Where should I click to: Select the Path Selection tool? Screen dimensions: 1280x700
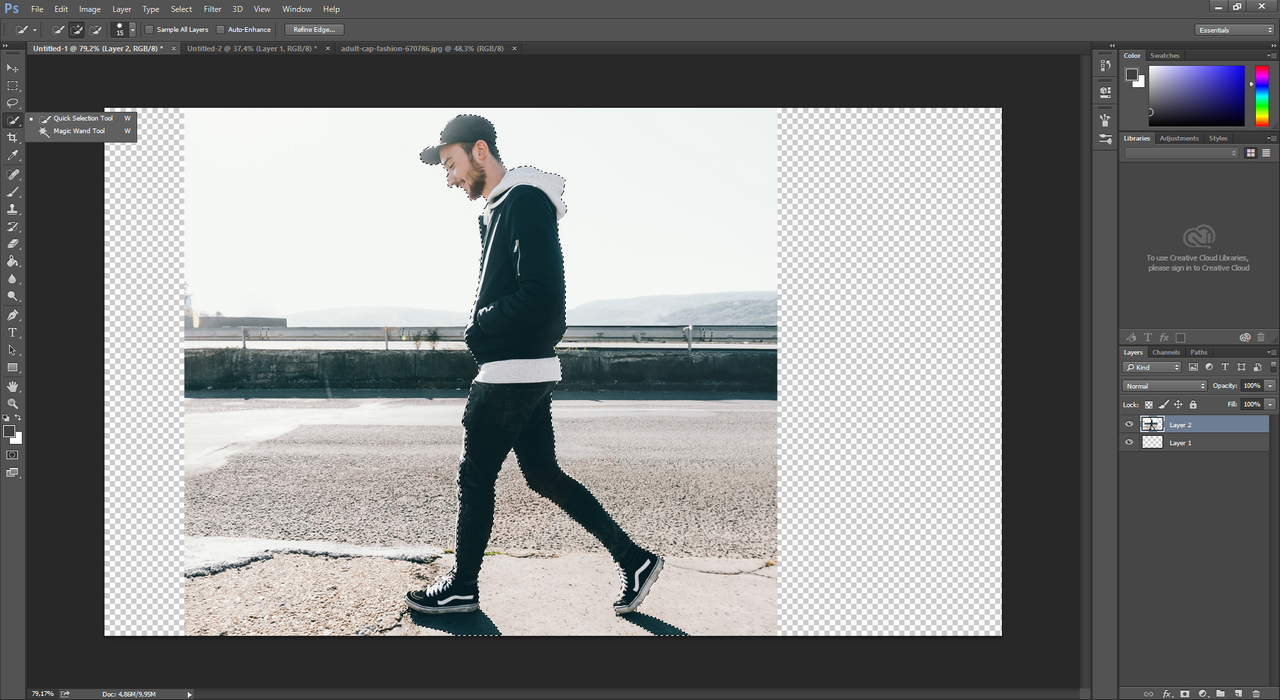(13, 350)
